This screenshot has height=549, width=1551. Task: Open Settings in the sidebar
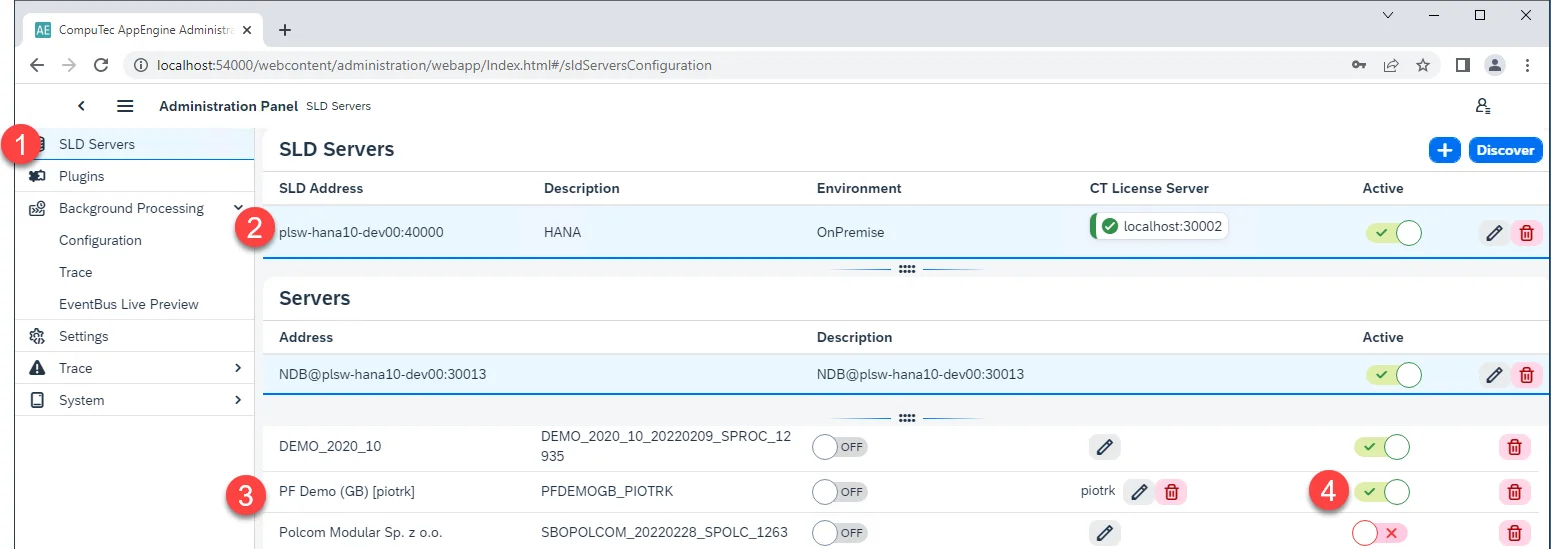[135, 336]
